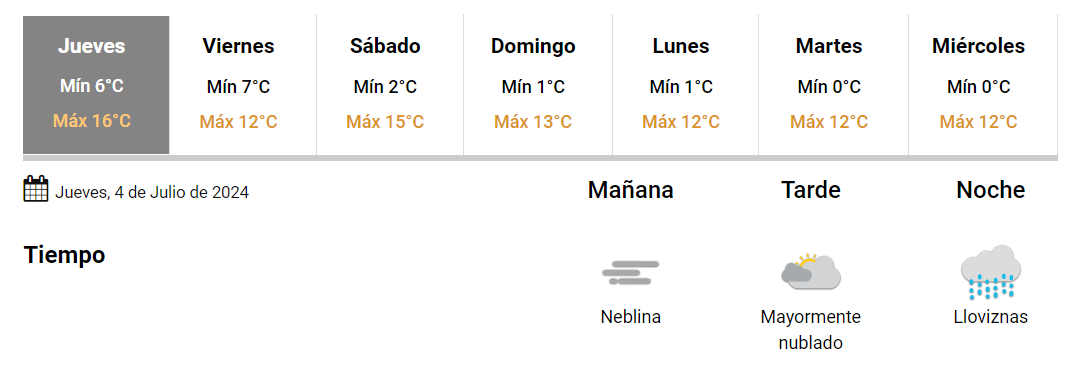
Task: Click Máx 15°C under Sábado
Action: click(x=385, y=122)
